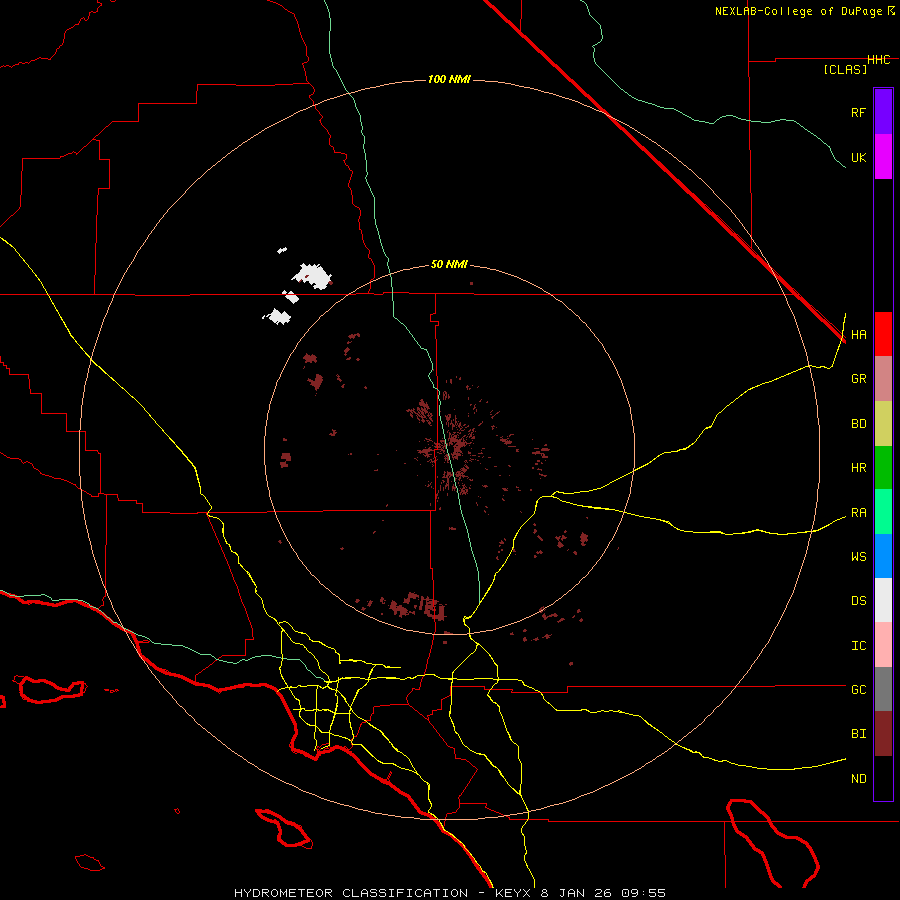Select the red HA hail swatch
Image resolution: width=900 pixels, height=900 pixels.
coord(883,334)
